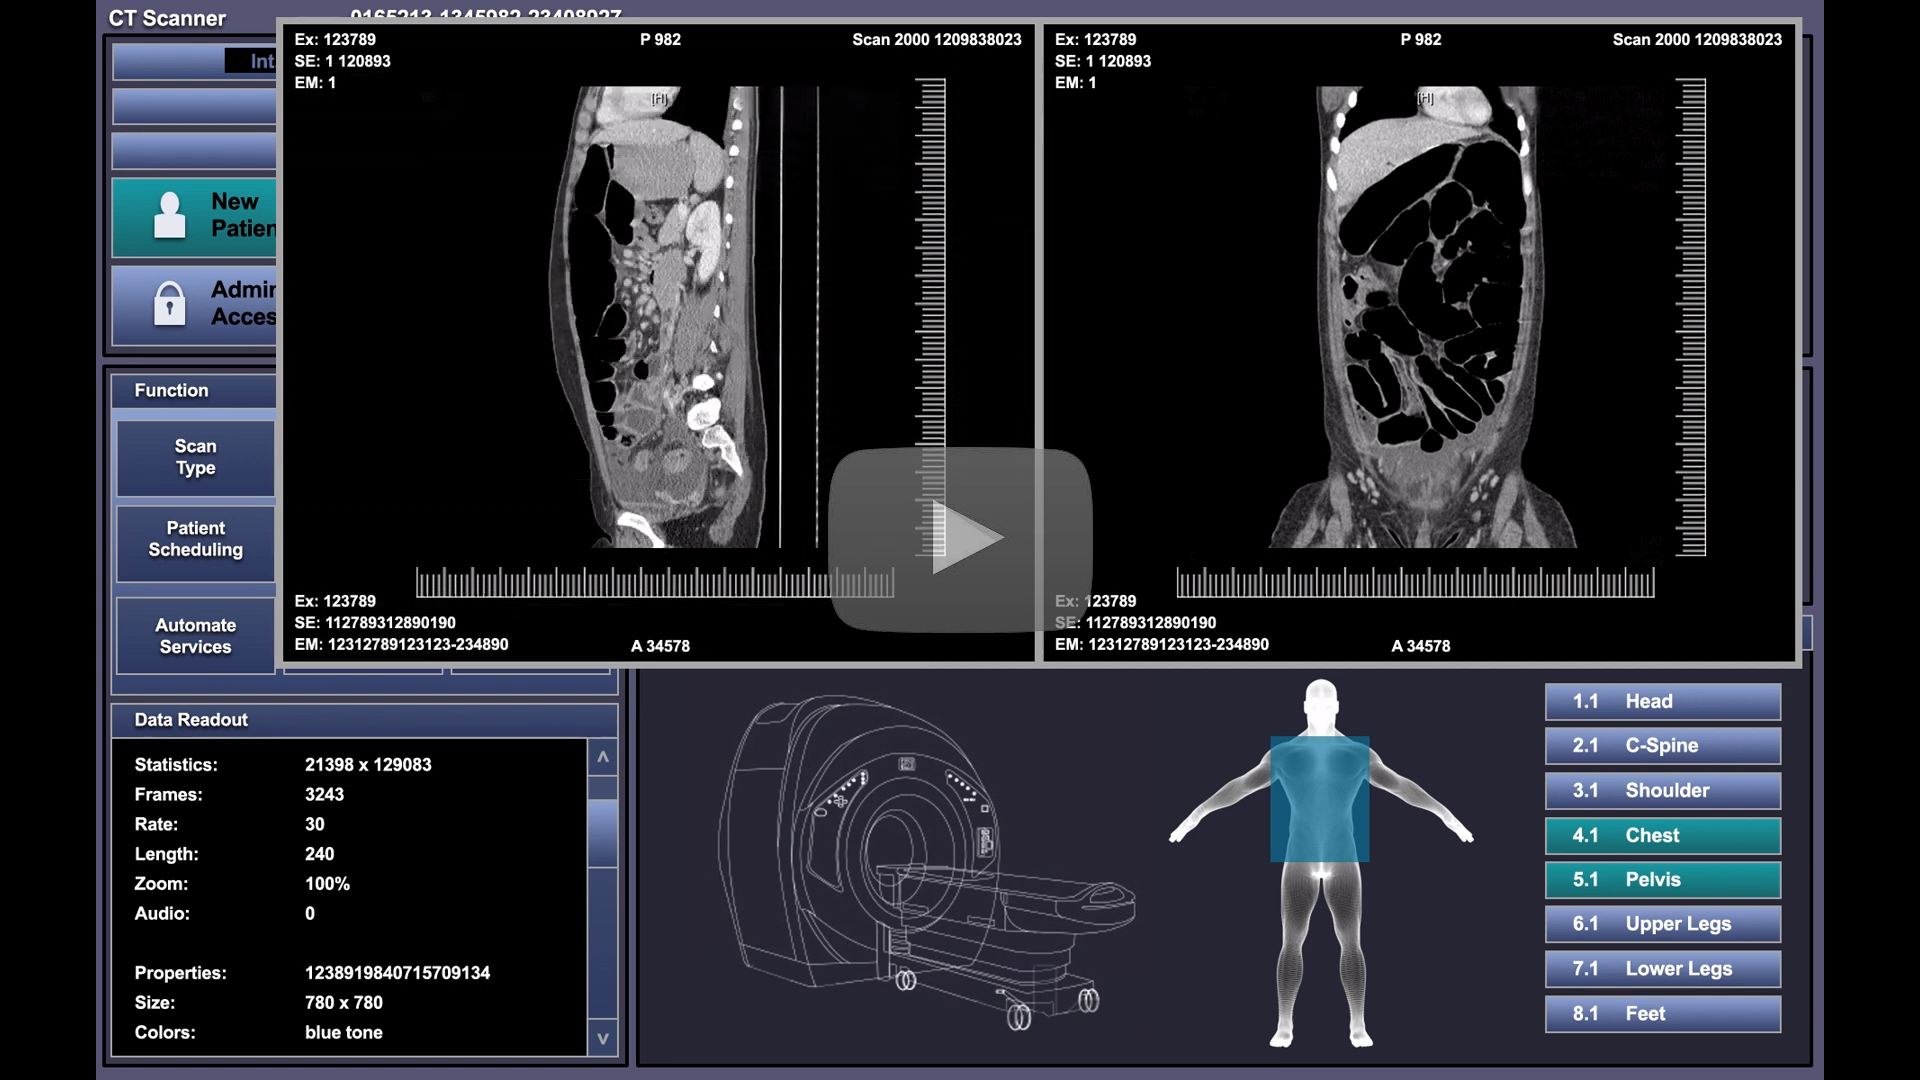
Task: Enable the 1.1 Head scan region
Action: [x=1662, y=701]
